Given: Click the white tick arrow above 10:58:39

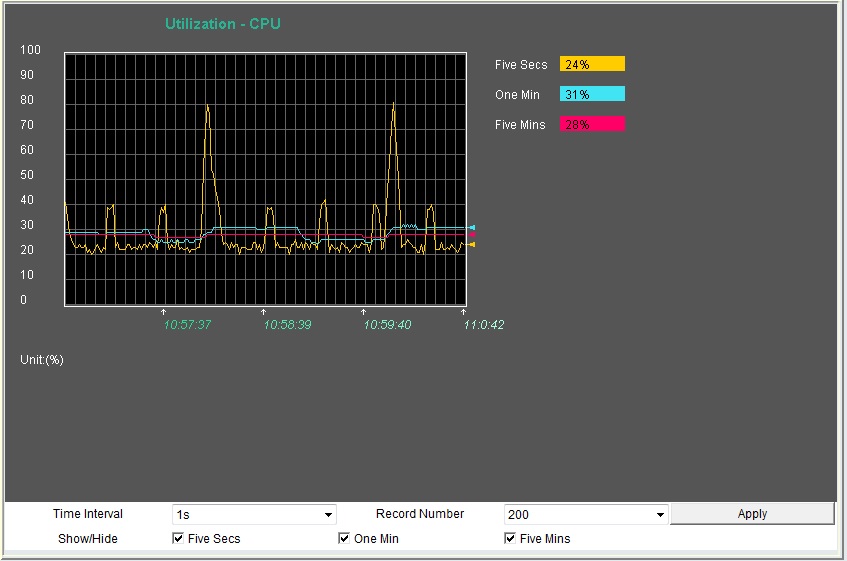Looking at the screenshot, I should pyautogui.click(x=264, y=312).
